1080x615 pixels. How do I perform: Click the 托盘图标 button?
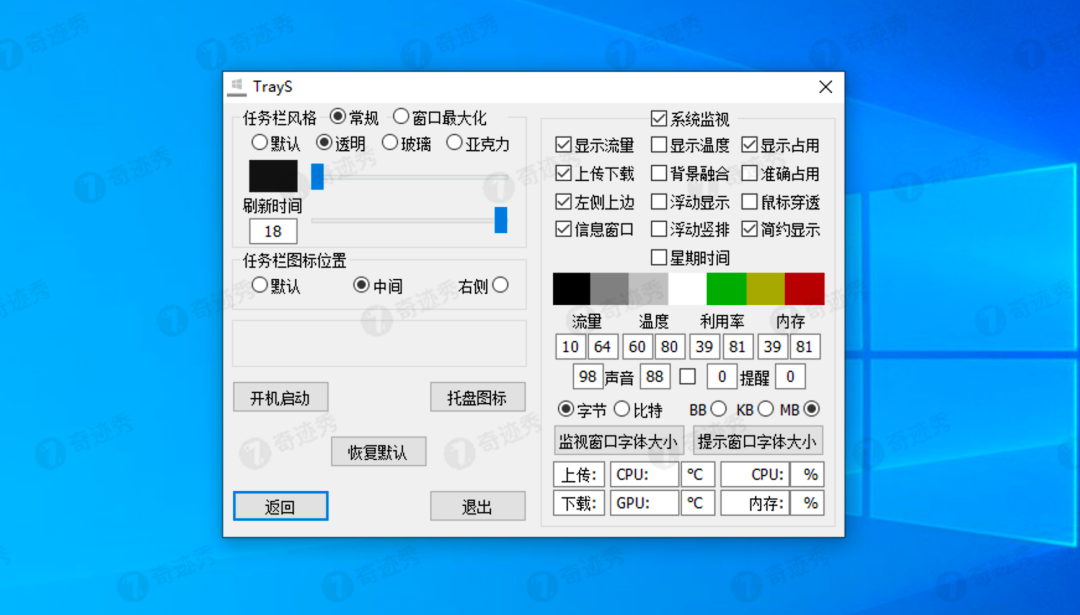tap(477, 397)
